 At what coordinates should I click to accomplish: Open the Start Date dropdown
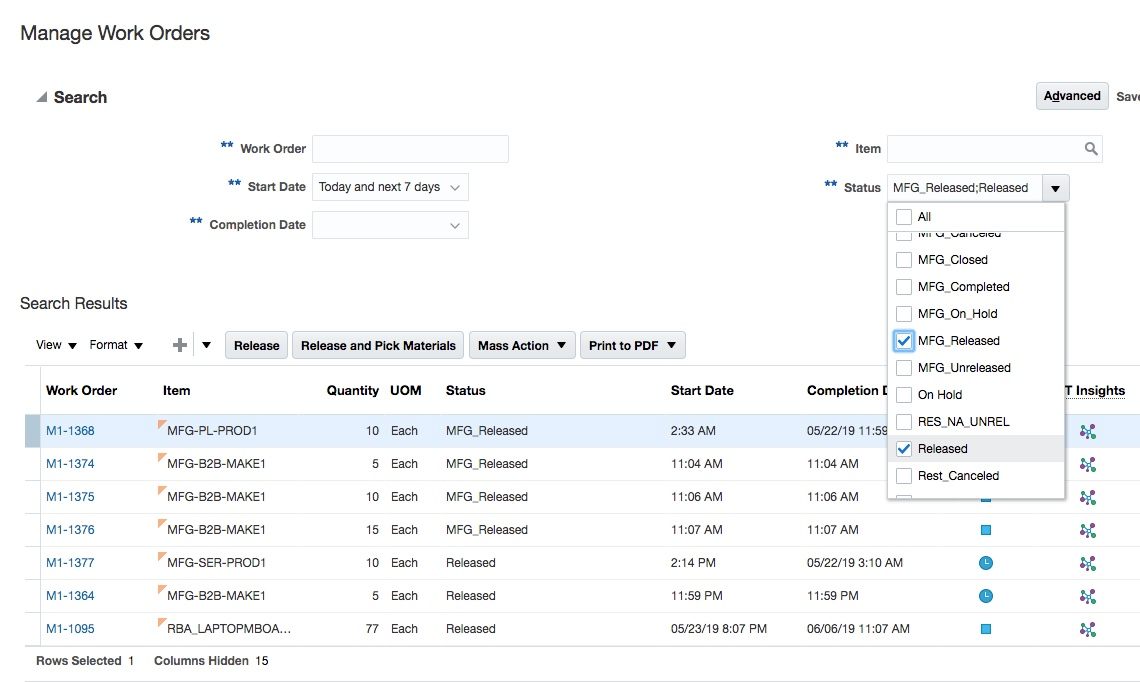point(390,187)
